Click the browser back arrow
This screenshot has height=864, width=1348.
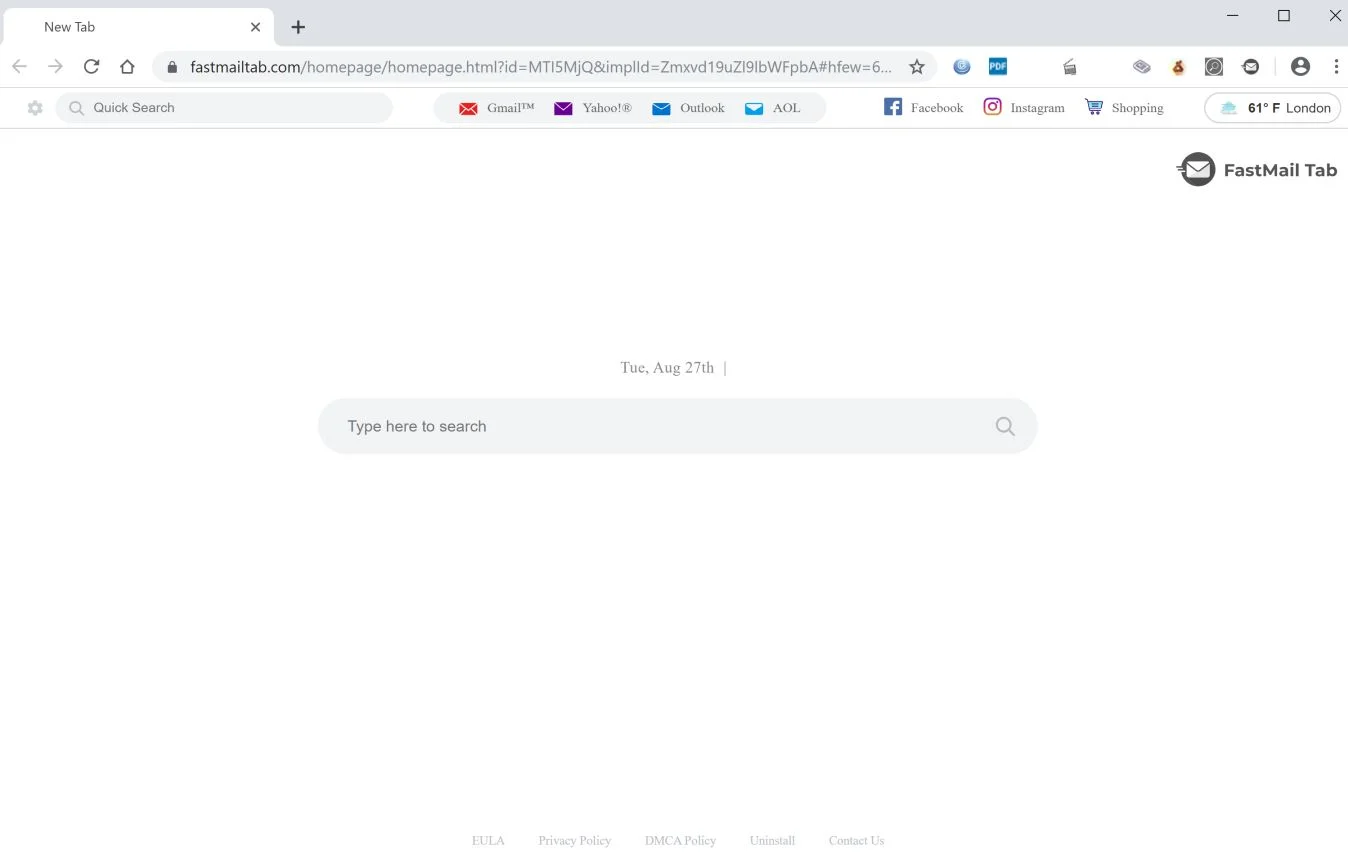(x=19, y=67)
